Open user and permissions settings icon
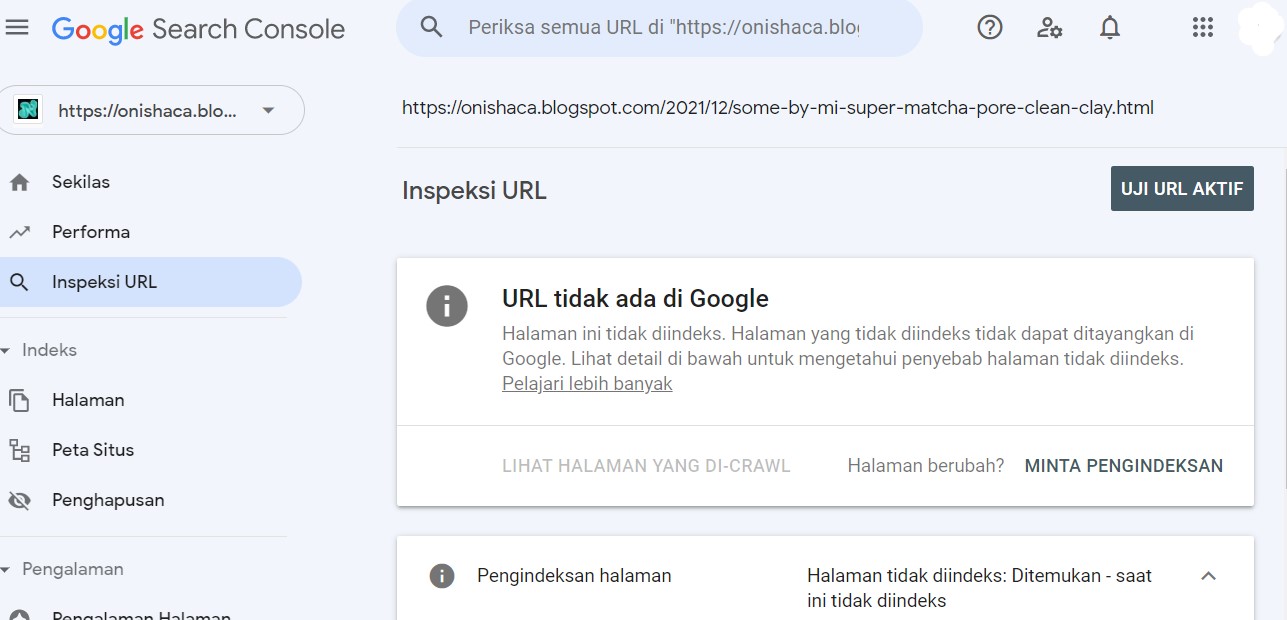The height and width of the screenshot is (620, 1287). (x=1049, y=28)
